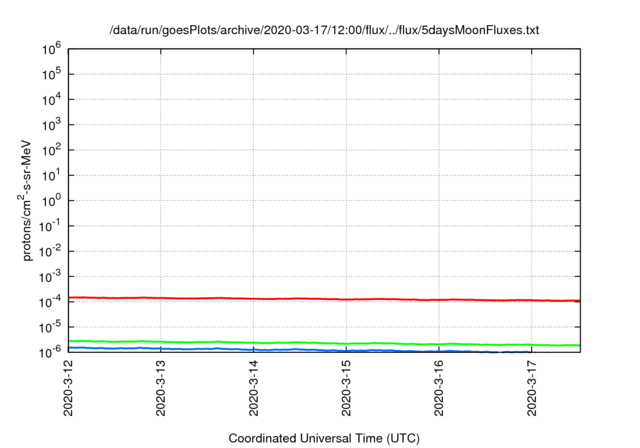Select the x-axis label 2020-3-12
Viewport: 640px width, 448px height.
68,388
